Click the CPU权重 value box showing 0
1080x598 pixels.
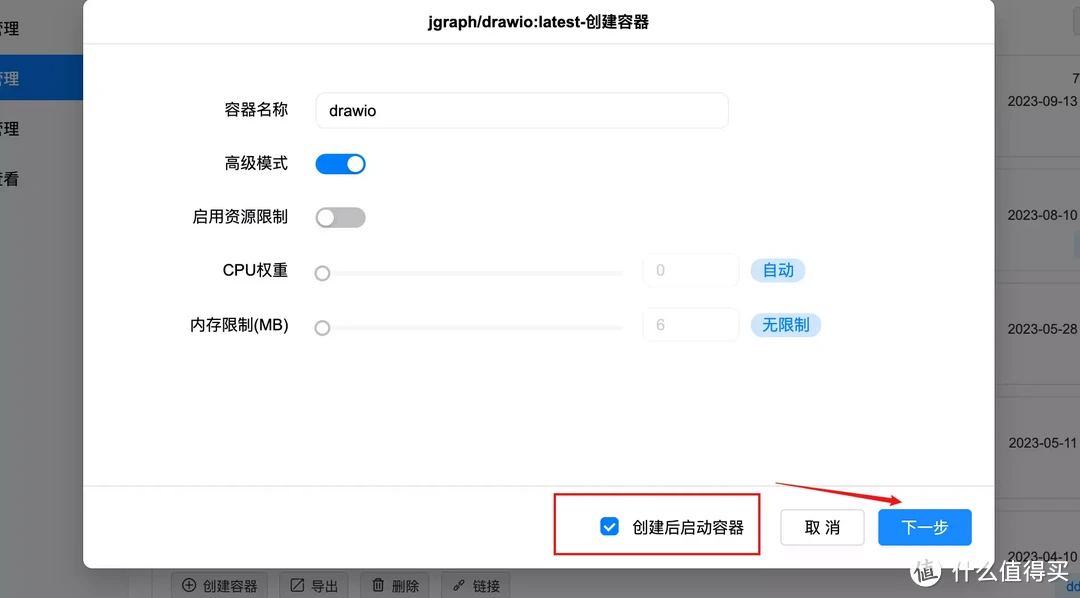tap(690, 270)
